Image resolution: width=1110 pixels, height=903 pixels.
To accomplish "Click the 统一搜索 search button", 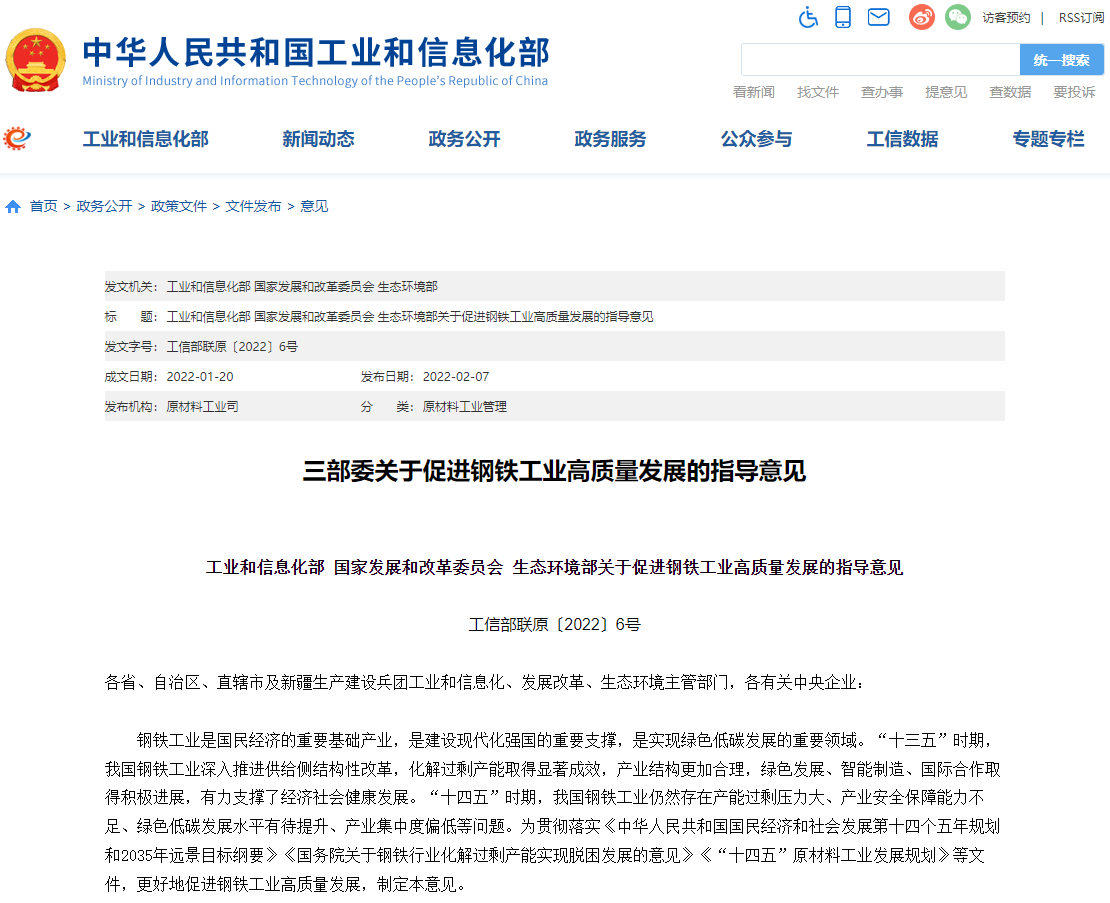I will (x=1061, y=60).
